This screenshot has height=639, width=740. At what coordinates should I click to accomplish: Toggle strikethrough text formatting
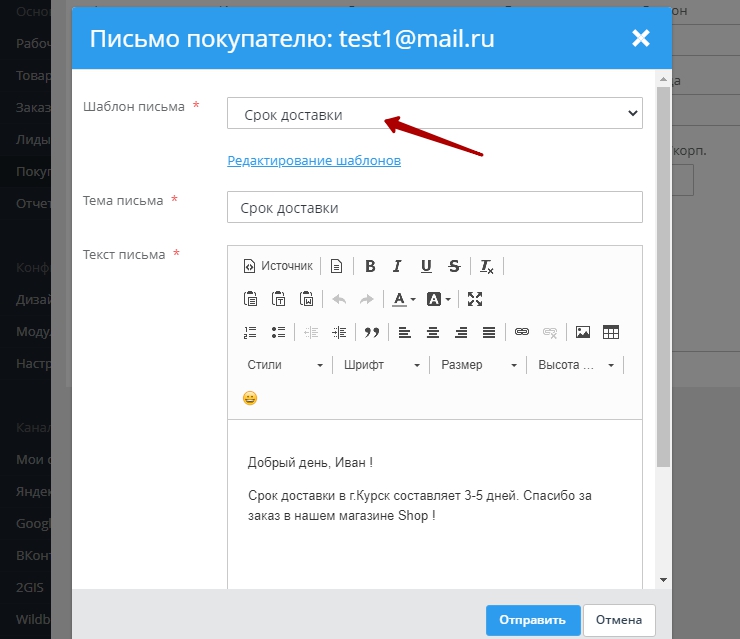point(454,266)
